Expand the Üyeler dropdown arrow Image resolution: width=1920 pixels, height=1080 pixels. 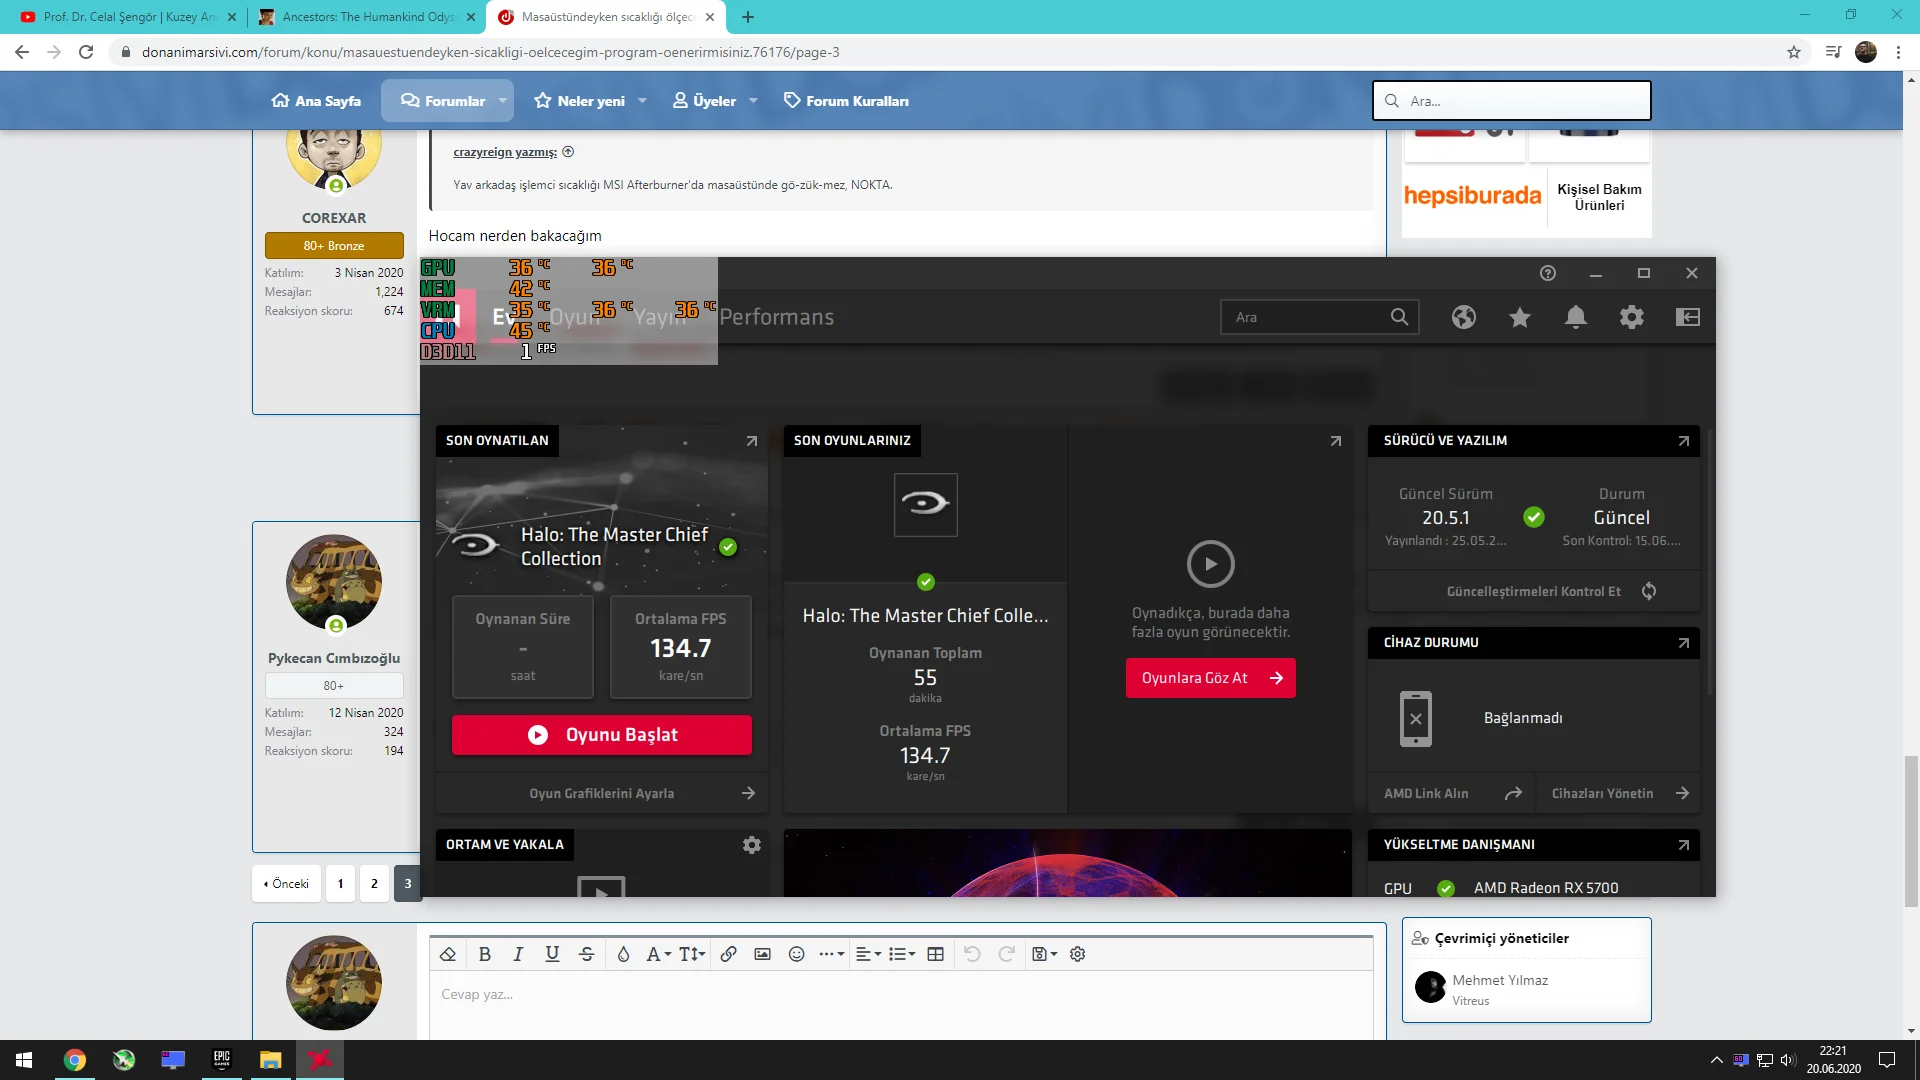pyautogui.click(x=753, y=101)
